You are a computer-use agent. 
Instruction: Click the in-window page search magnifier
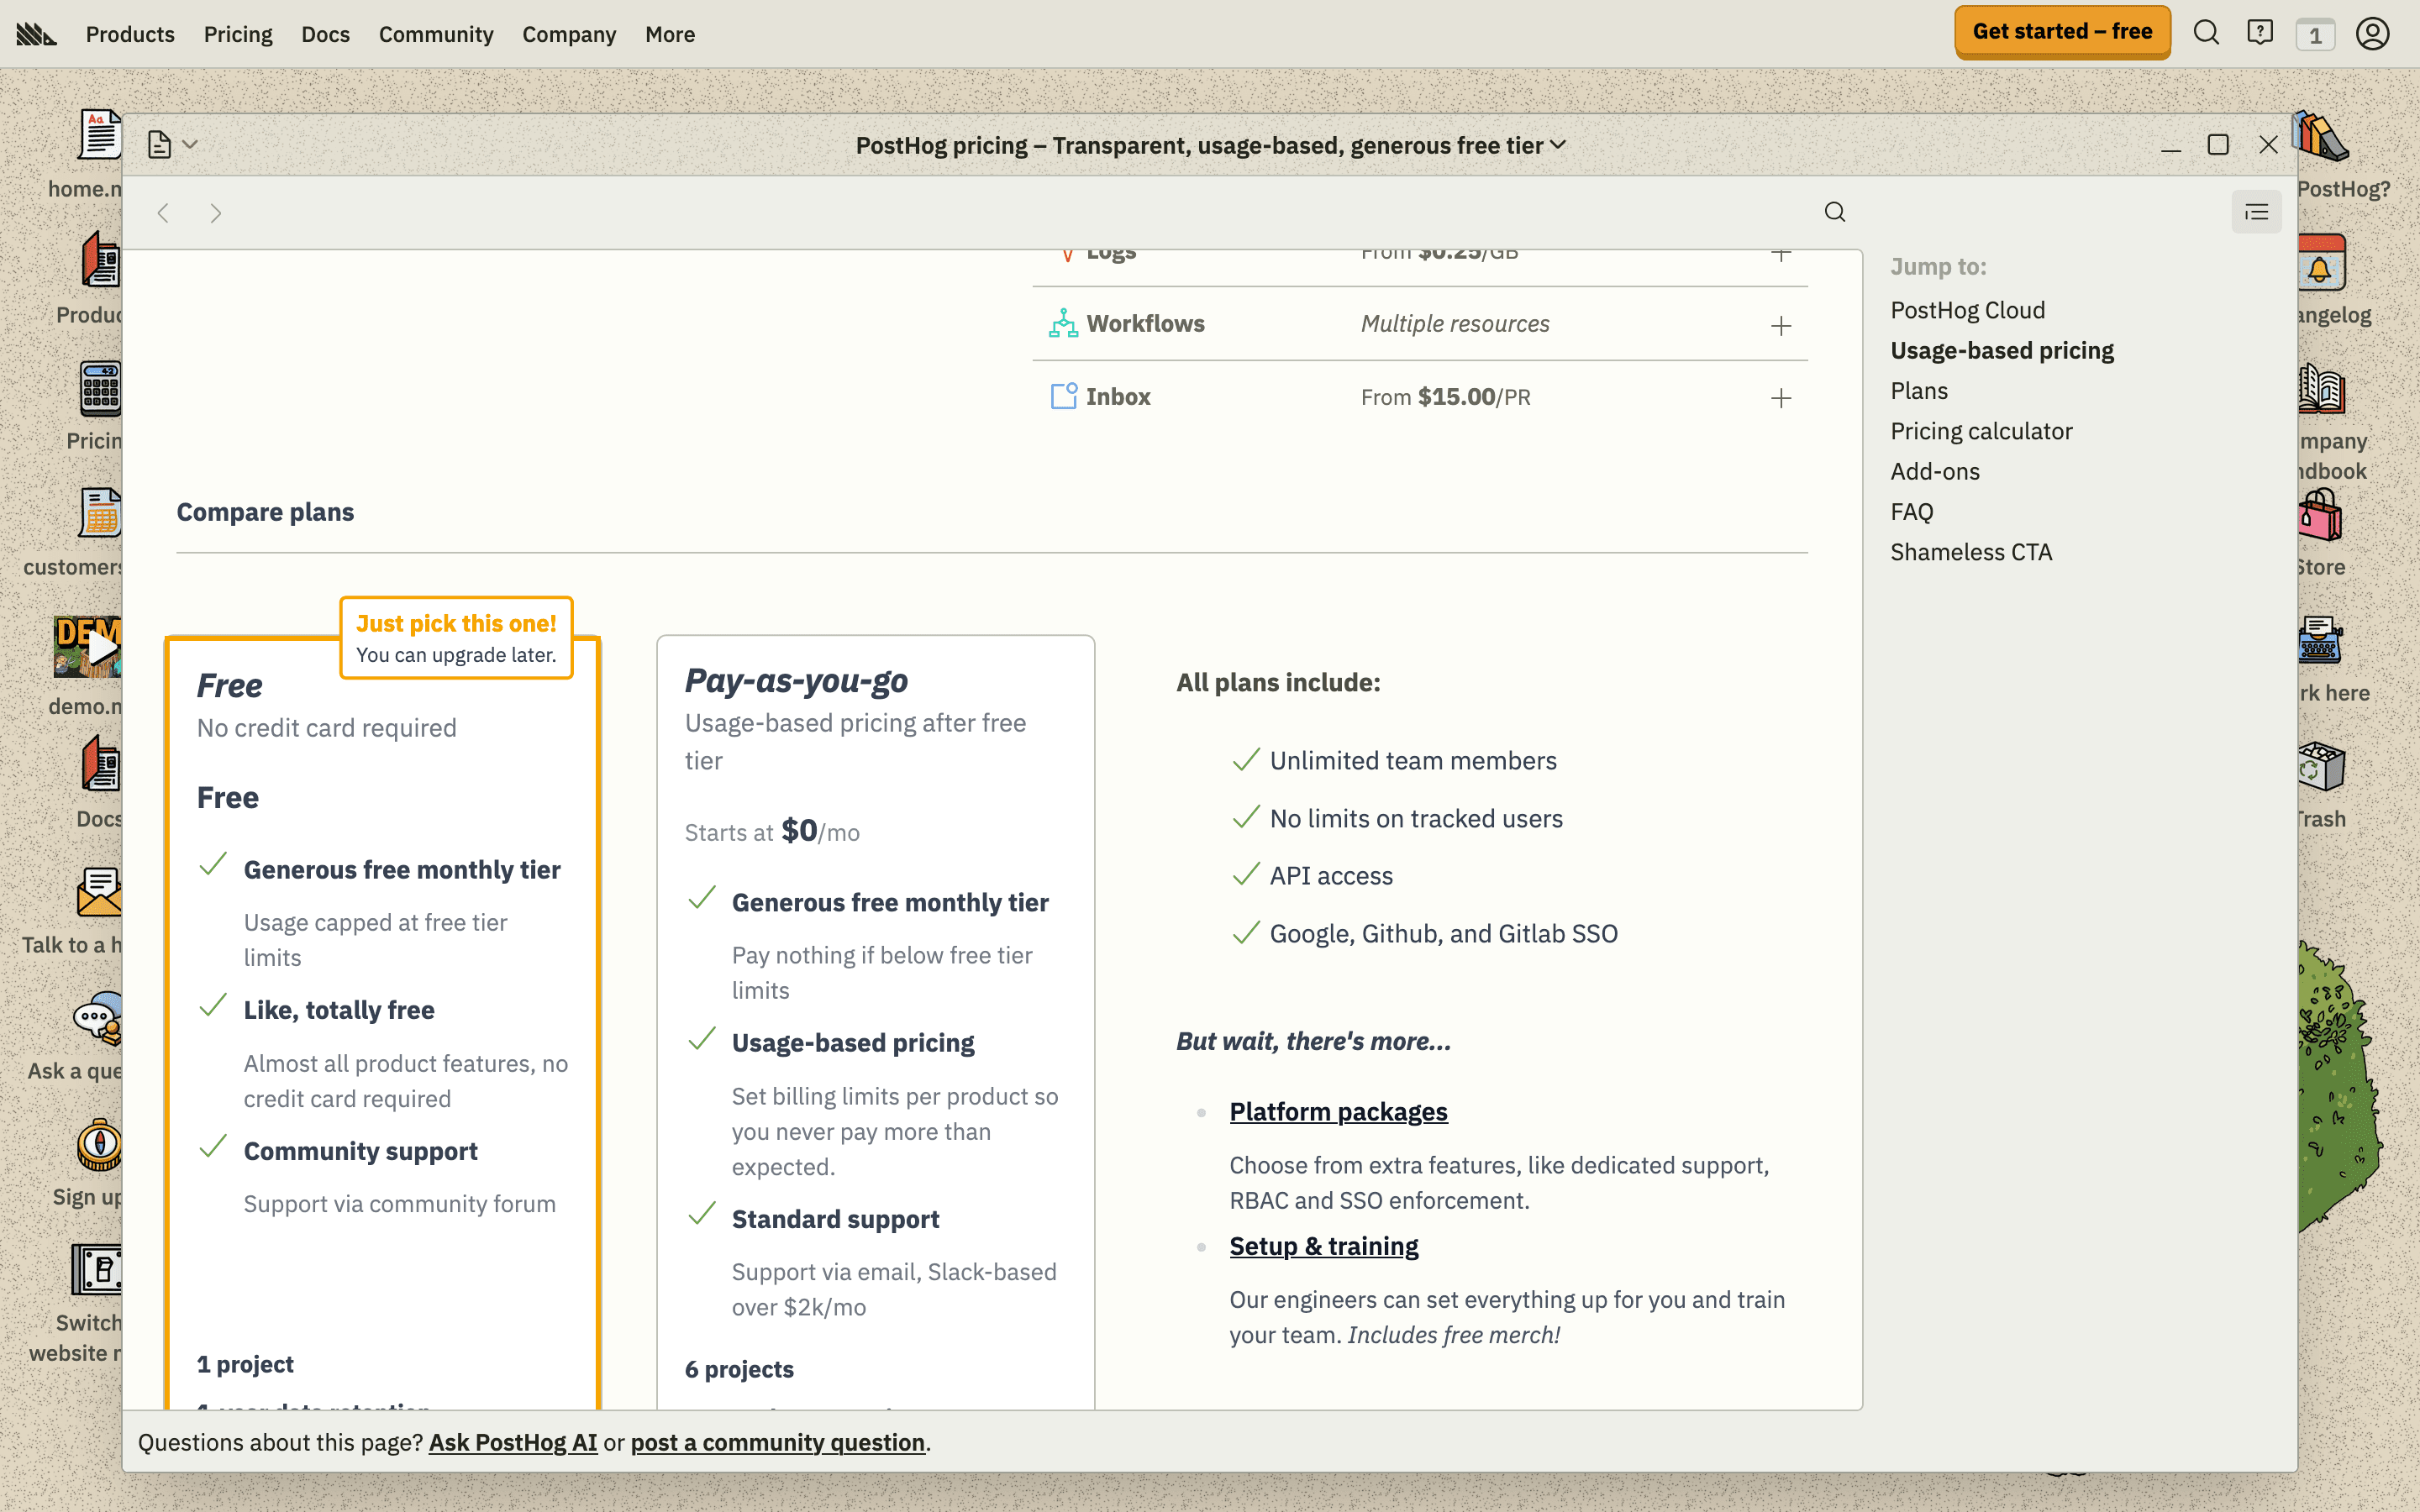coord(1834,212)
